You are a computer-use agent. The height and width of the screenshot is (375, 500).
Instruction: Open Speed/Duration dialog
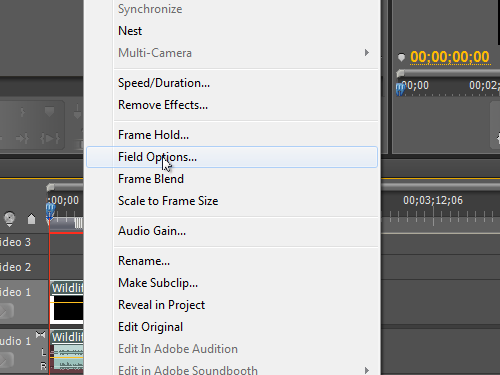(x=164, y=83)
